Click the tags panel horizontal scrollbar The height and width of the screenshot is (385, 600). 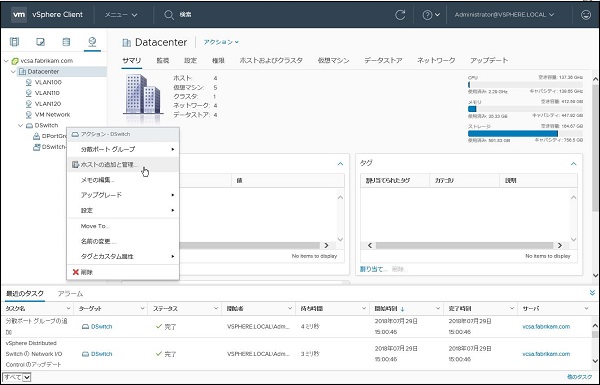(x=465, y=245)
